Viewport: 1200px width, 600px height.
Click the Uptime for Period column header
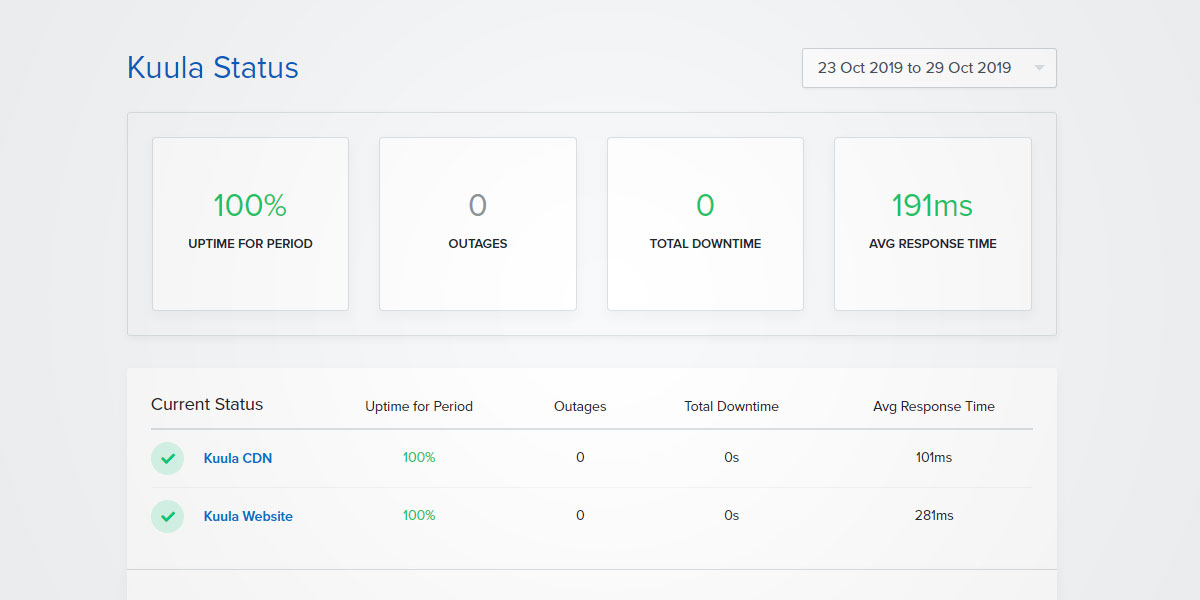[419, 406]
